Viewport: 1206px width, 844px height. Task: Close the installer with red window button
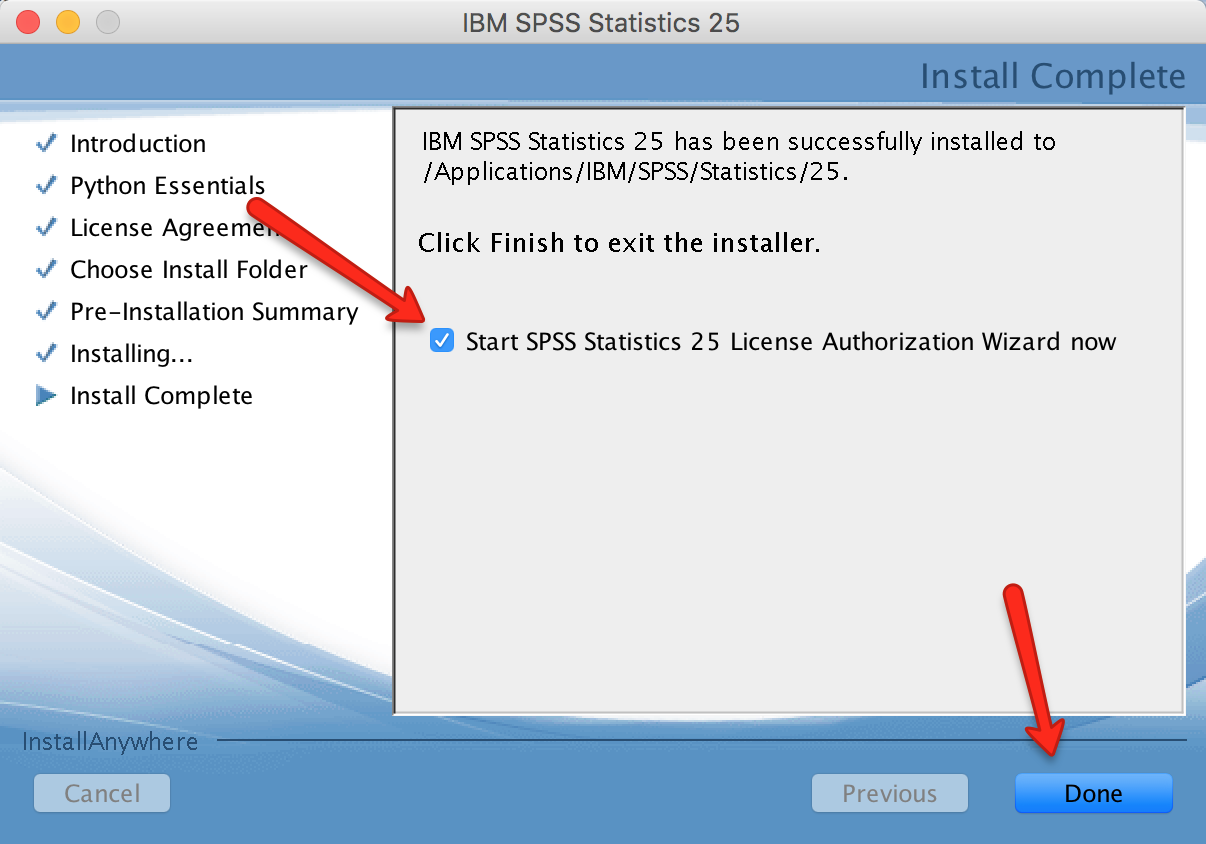28,22
